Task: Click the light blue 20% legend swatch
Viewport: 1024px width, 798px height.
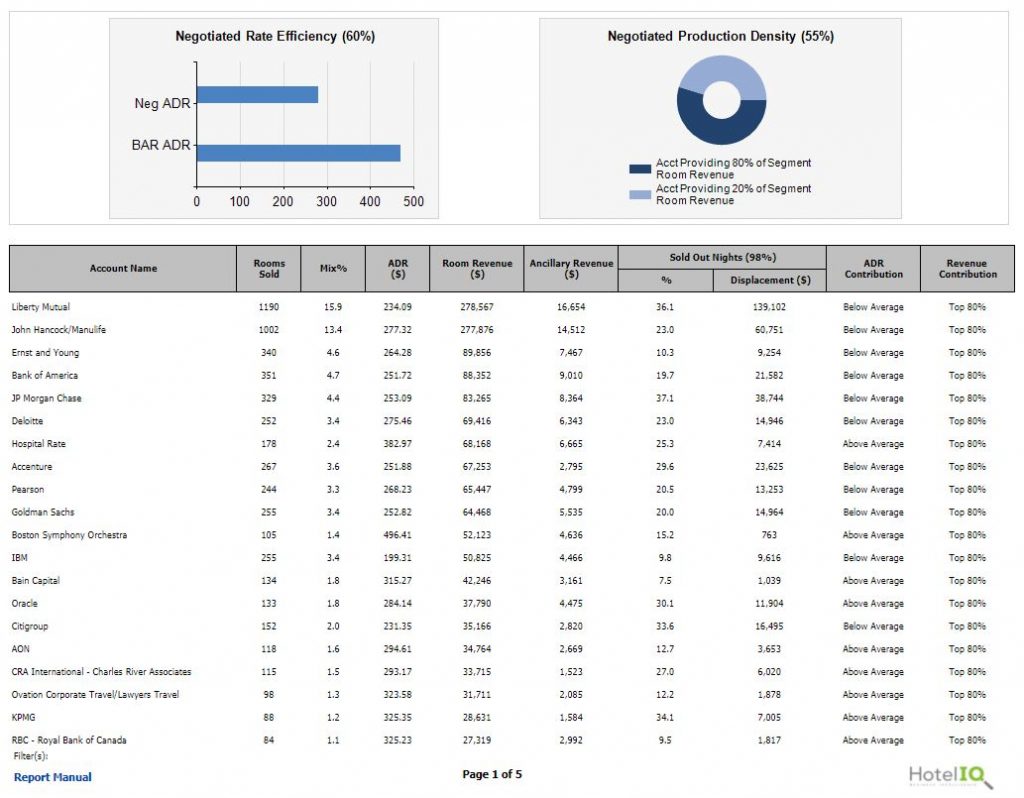Action: pyautogui.click(x=640, y=195)
